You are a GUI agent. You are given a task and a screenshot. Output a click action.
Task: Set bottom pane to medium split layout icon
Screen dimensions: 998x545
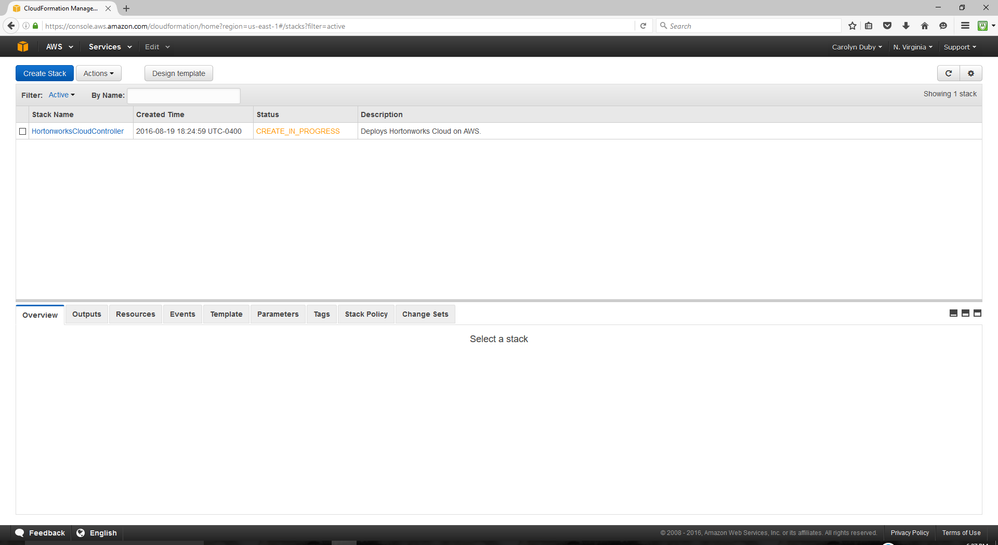[966, 313]
